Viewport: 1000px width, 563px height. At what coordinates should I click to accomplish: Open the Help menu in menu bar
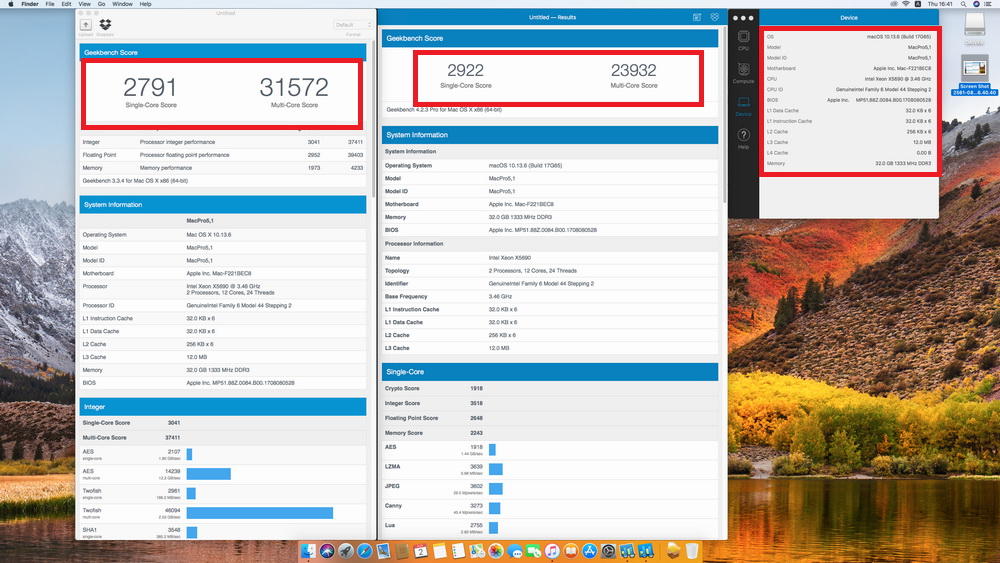[145, 4]
